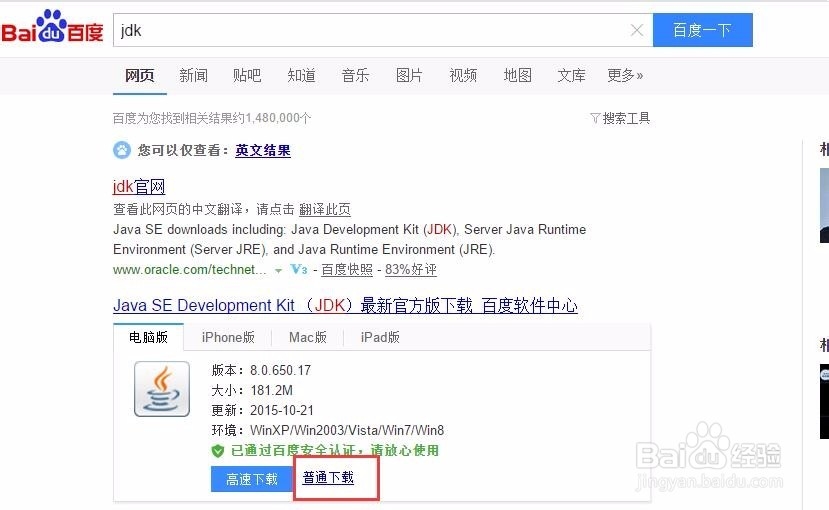This screenshot has height=510, width=829.
Task: Click the www.oracle.com/technet... URL
Action: click(x=189, y=270)
